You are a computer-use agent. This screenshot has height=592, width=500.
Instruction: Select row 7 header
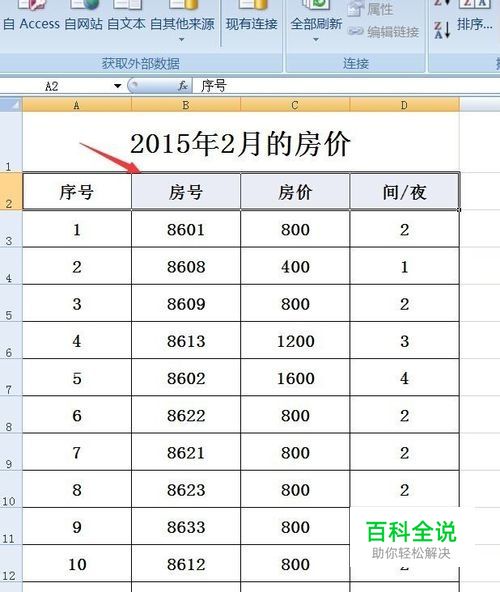11,378
